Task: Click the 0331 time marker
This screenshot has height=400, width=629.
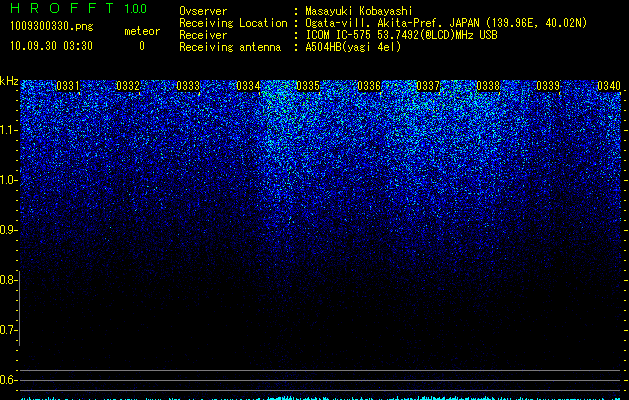Action: coord(67,86)
